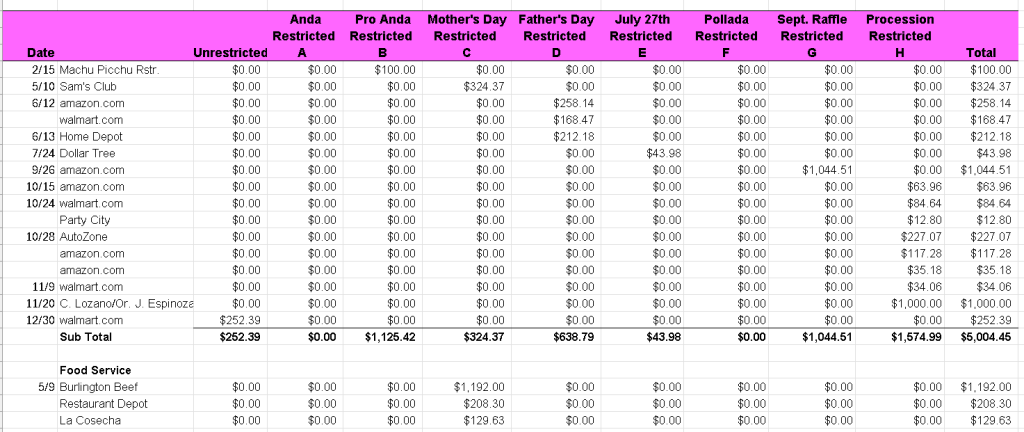Select the Sub Total row label
This screenshot has height=432, width=1024.
(83, 337)
